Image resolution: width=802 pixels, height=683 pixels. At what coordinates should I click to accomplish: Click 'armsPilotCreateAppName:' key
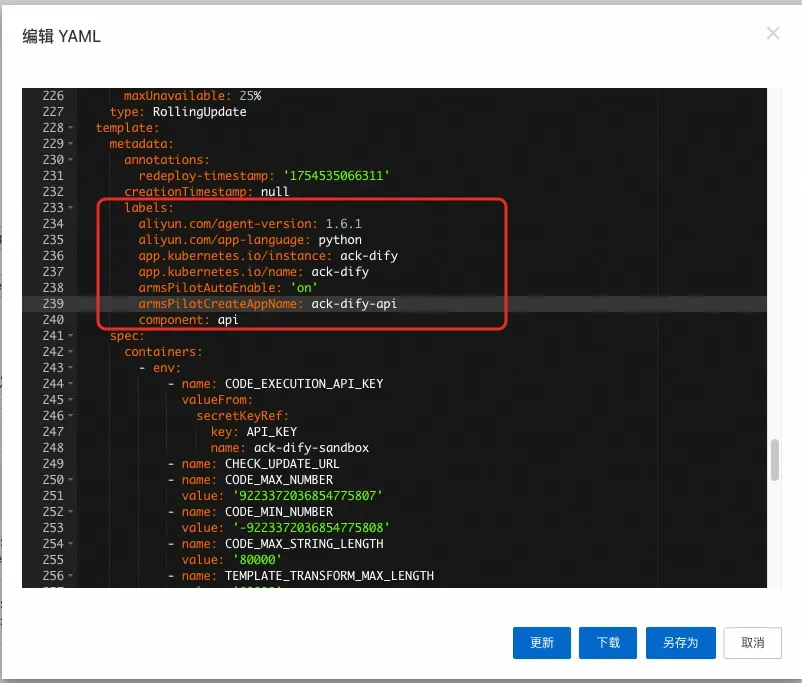pos(221,304)
